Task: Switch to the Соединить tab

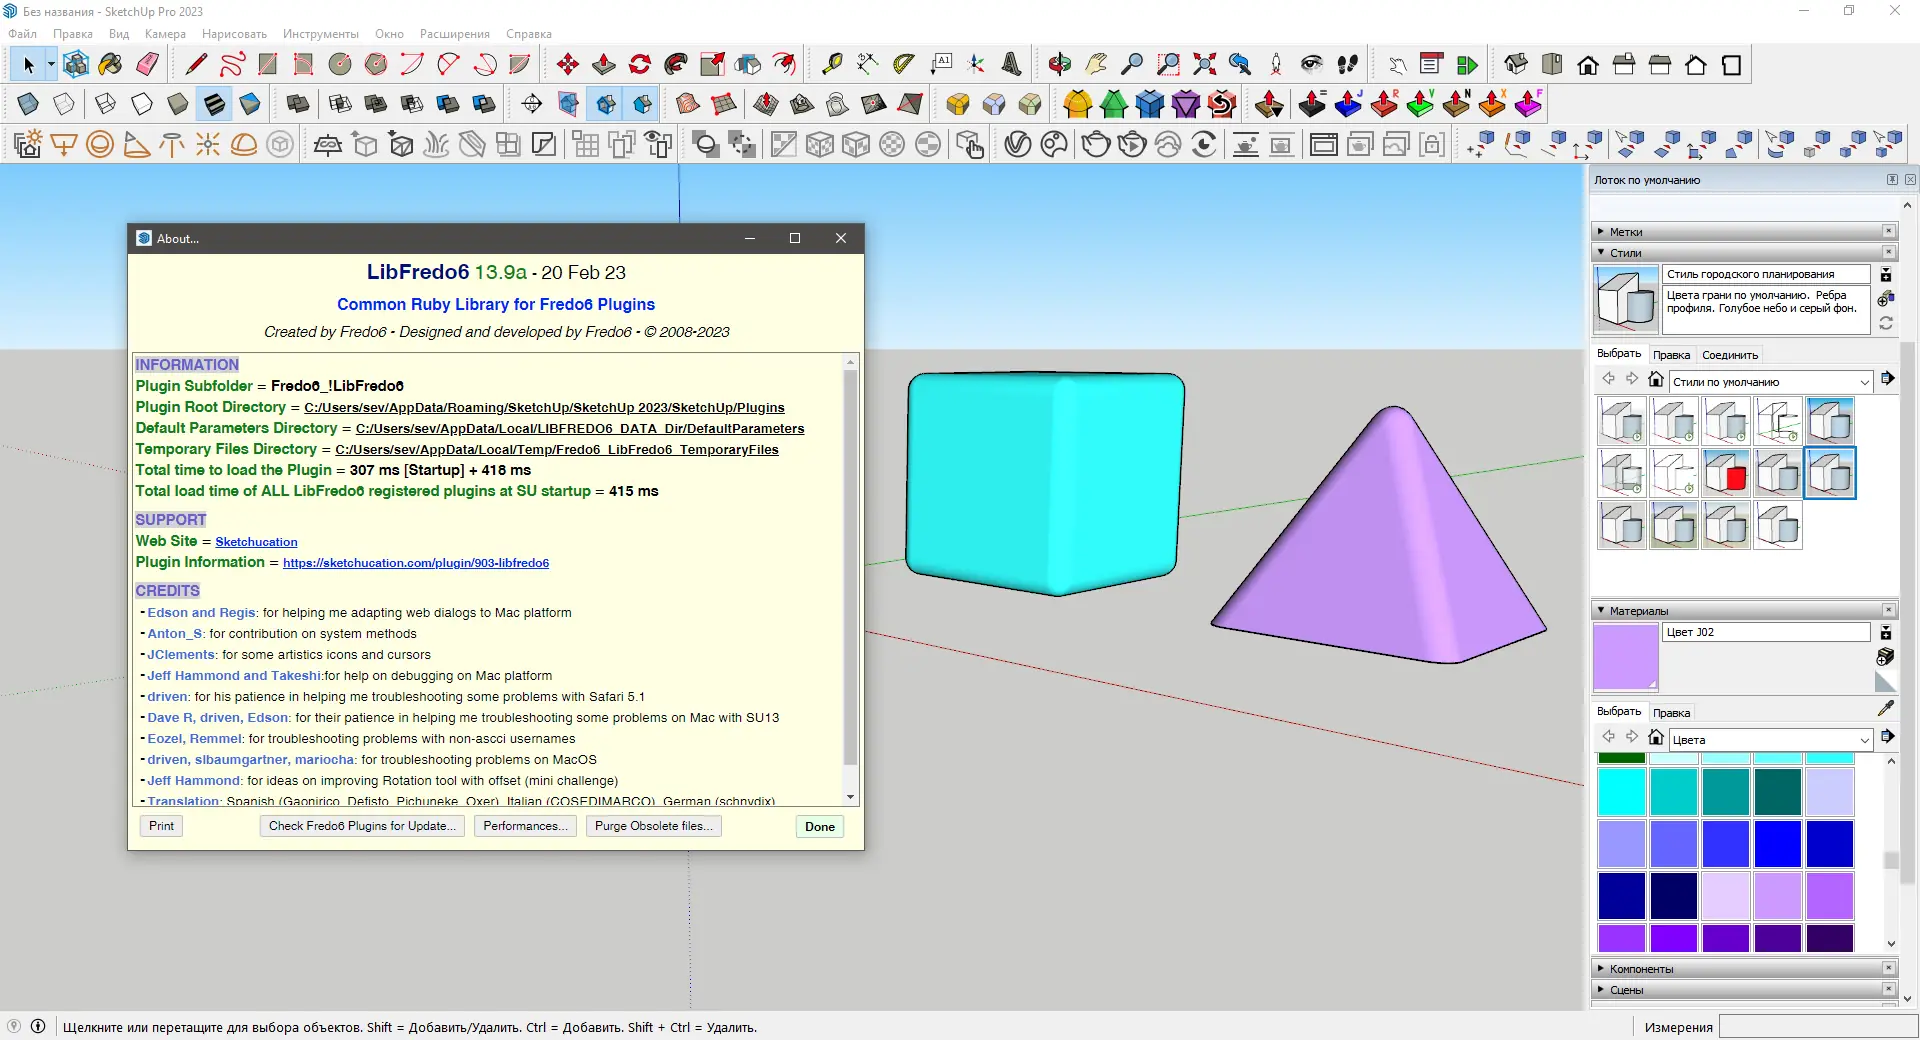Action: [1730, 355]
